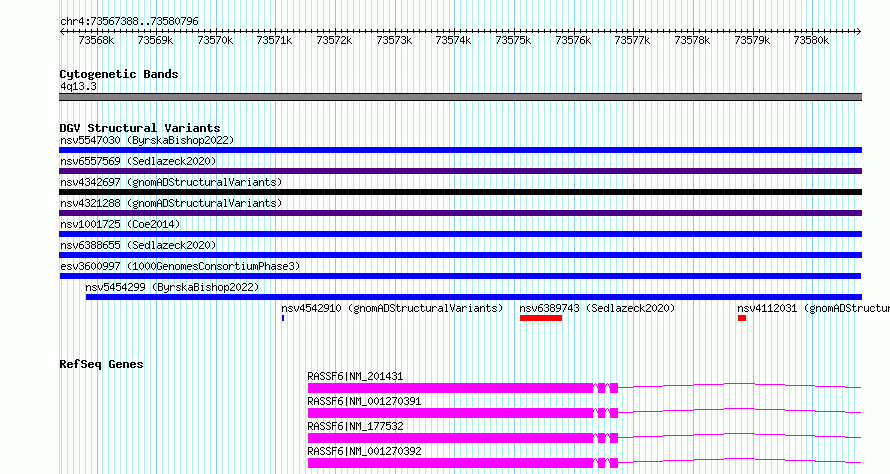Viewport: 890px width, 474px height.
Task: Open the nsv1001725 (Coe2014) label
Action: (x=120, y=224)
